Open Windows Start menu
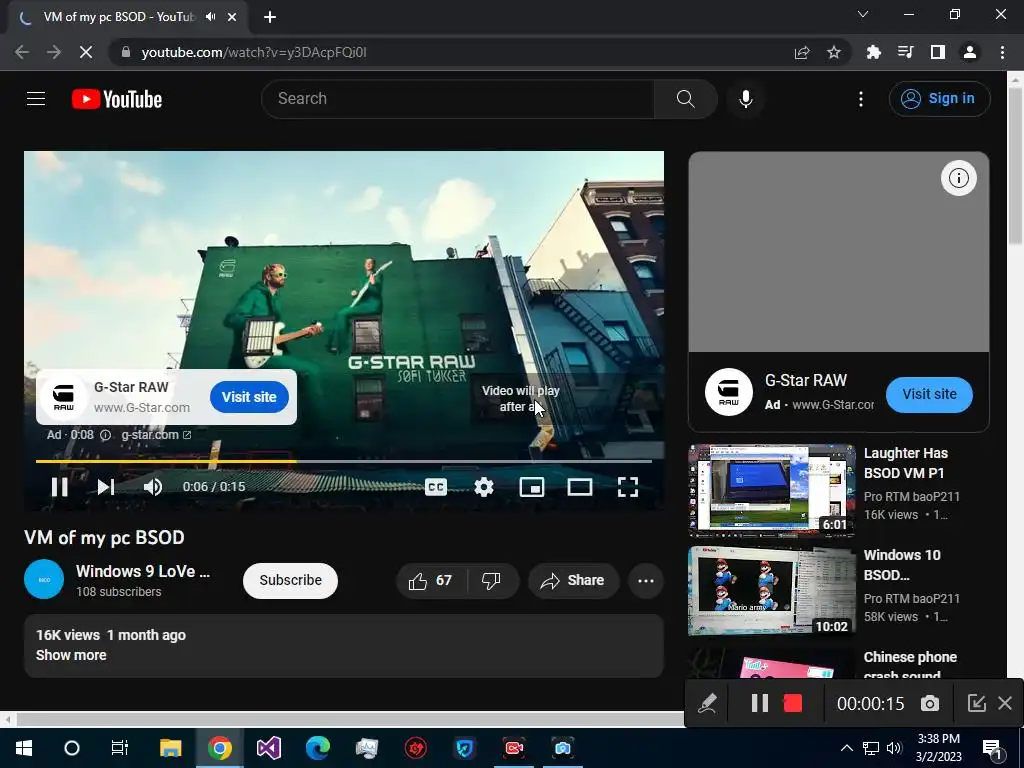Screen dimensions: 1024x768 24,748
